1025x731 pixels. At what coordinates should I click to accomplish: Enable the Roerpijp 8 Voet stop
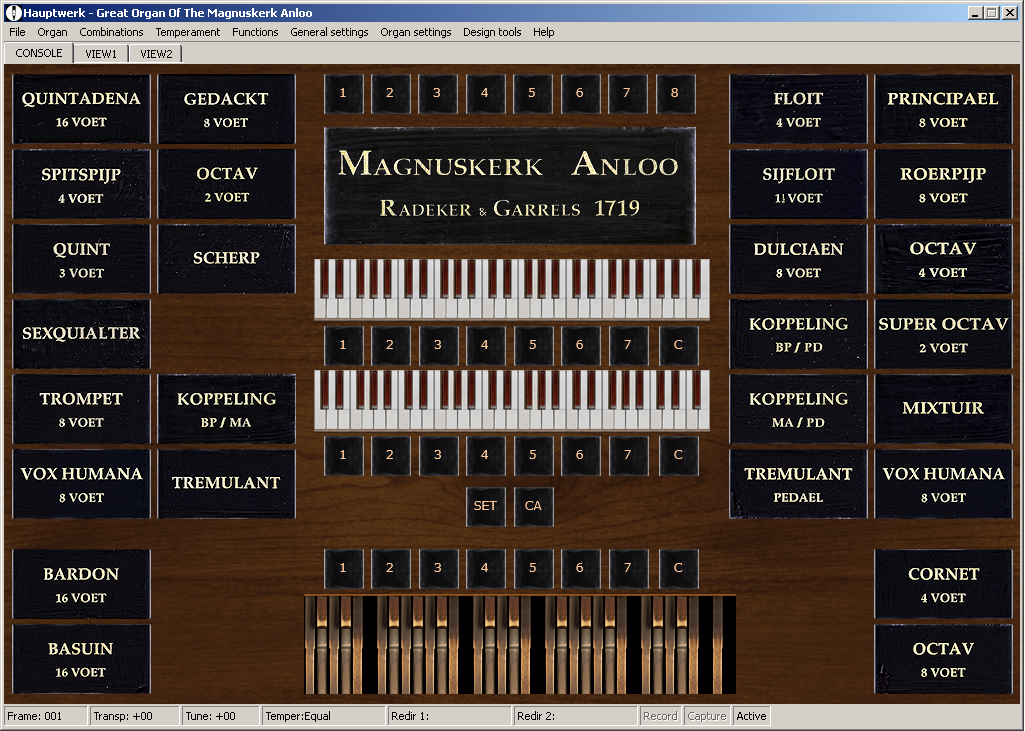coord(943,184)
